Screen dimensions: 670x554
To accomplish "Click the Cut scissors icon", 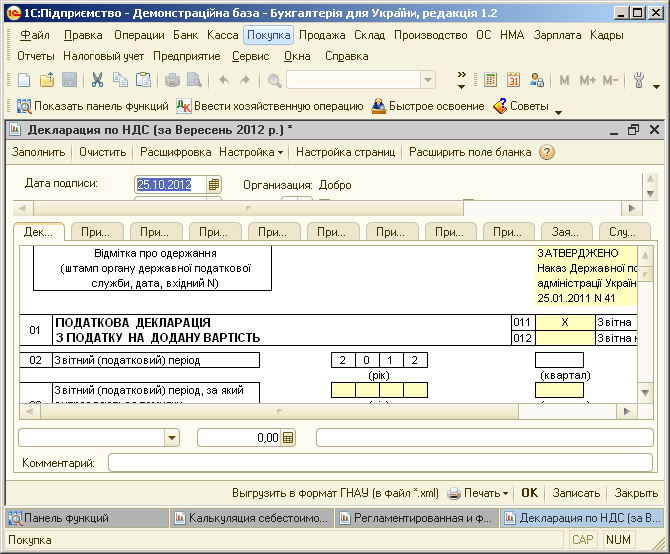I will (x=97, y=80).
